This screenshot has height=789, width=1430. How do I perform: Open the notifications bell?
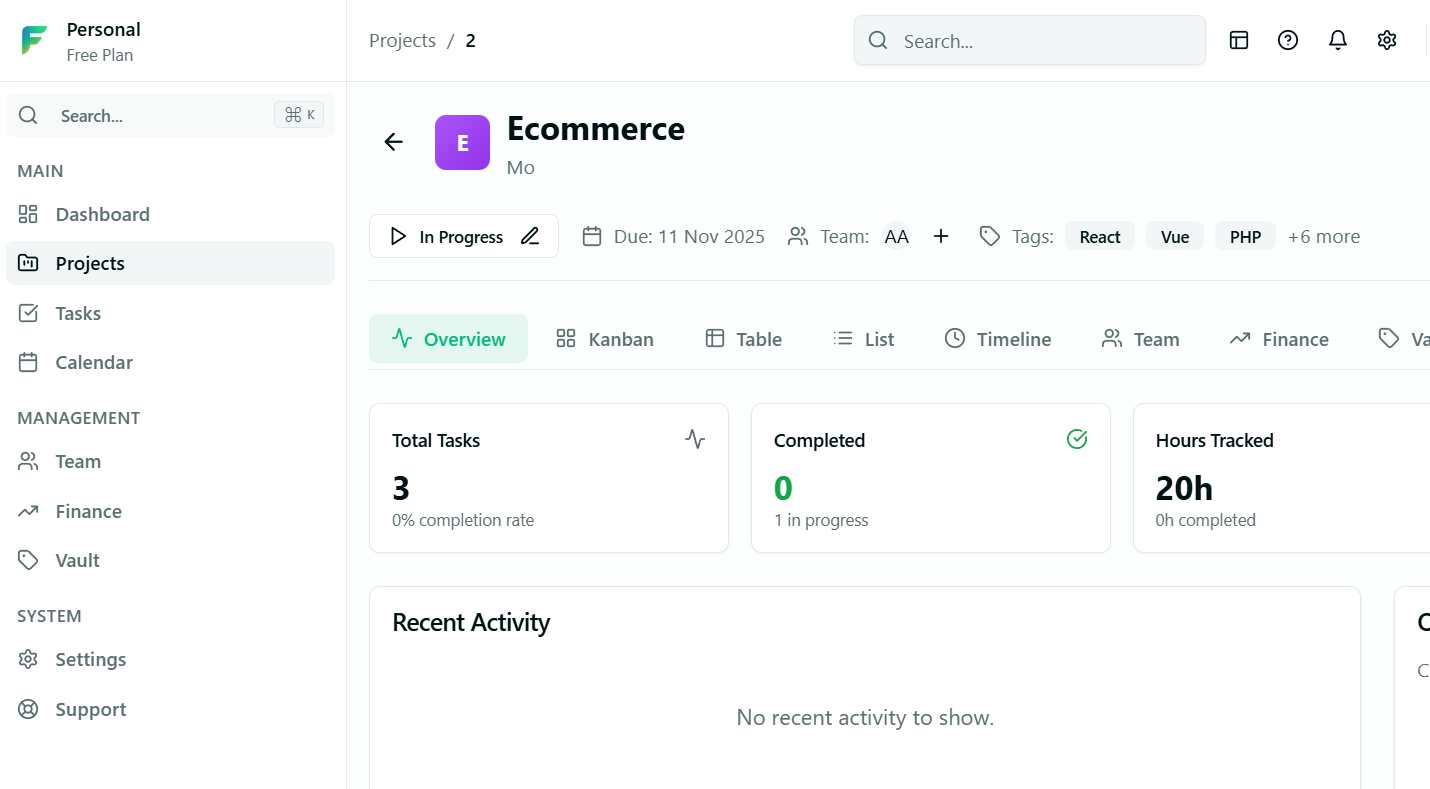pyautogui.click(x=1337, y=40)
